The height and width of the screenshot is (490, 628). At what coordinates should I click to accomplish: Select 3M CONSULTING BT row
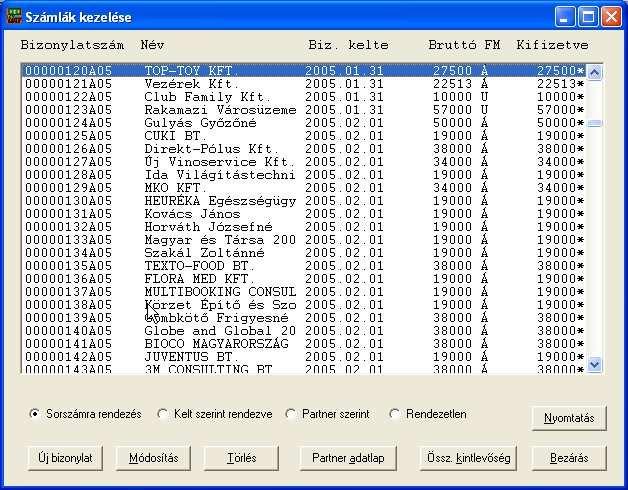(304, 369)
